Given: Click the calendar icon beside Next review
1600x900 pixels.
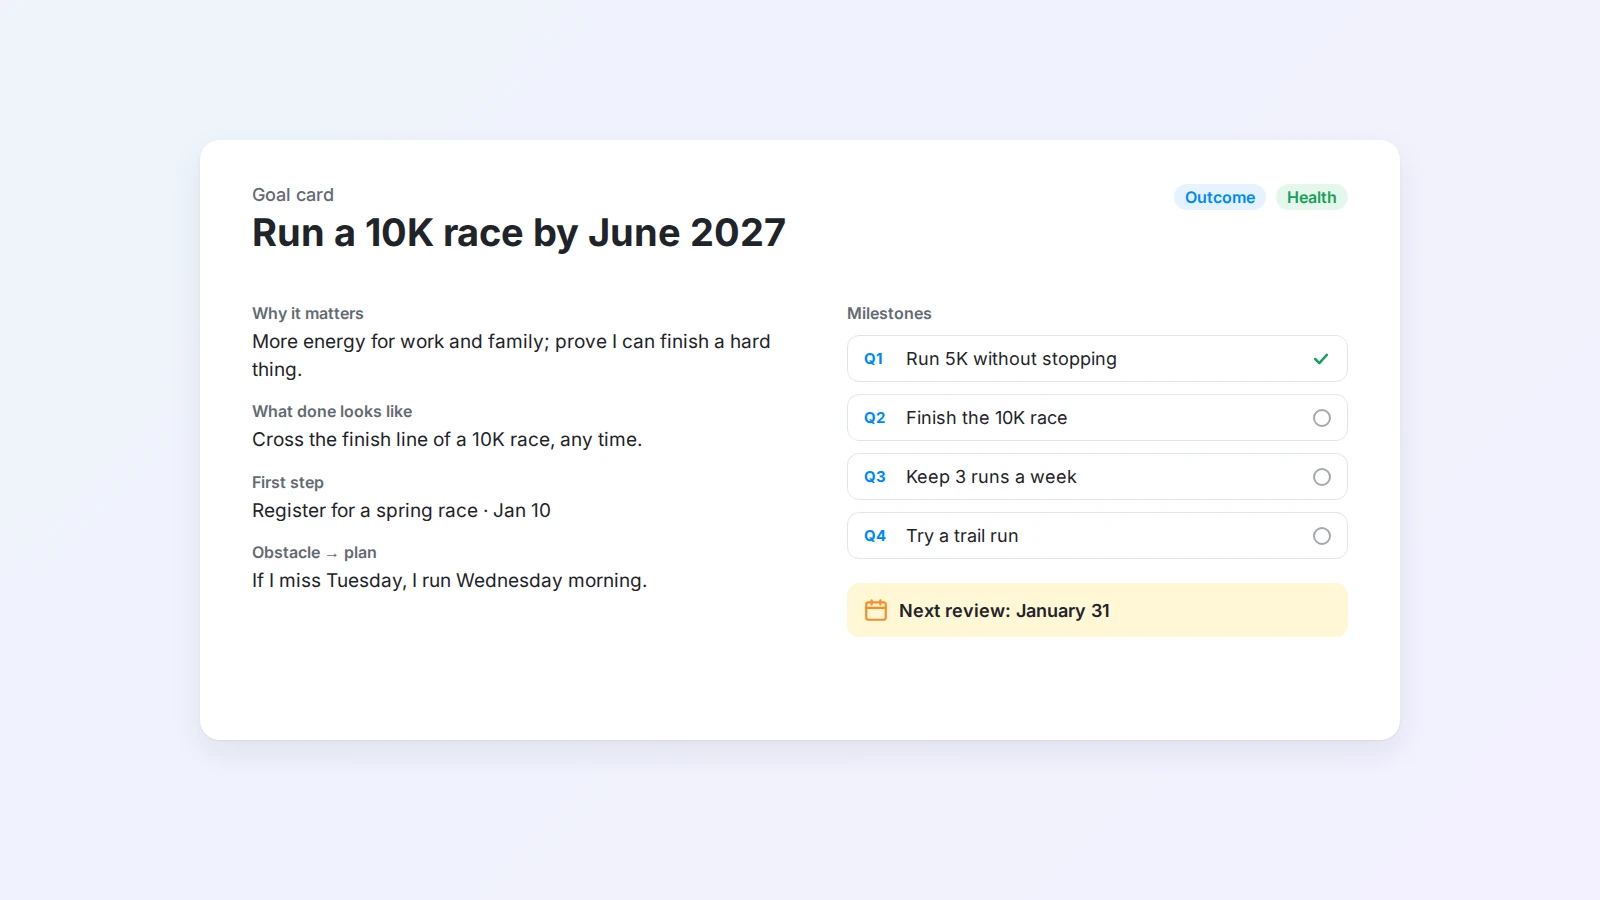Looking at the screenshot, I should click(876, 610).
